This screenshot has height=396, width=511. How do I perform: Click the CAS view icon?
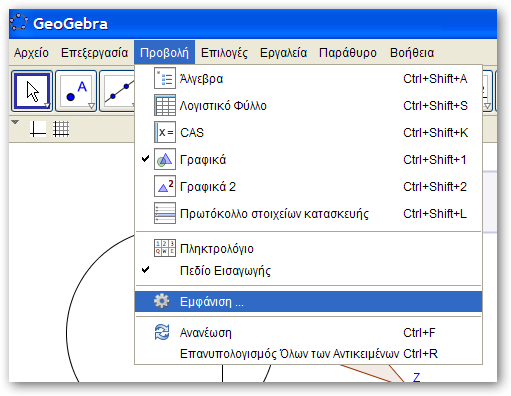pyautogui.click(x=165, y=132)
